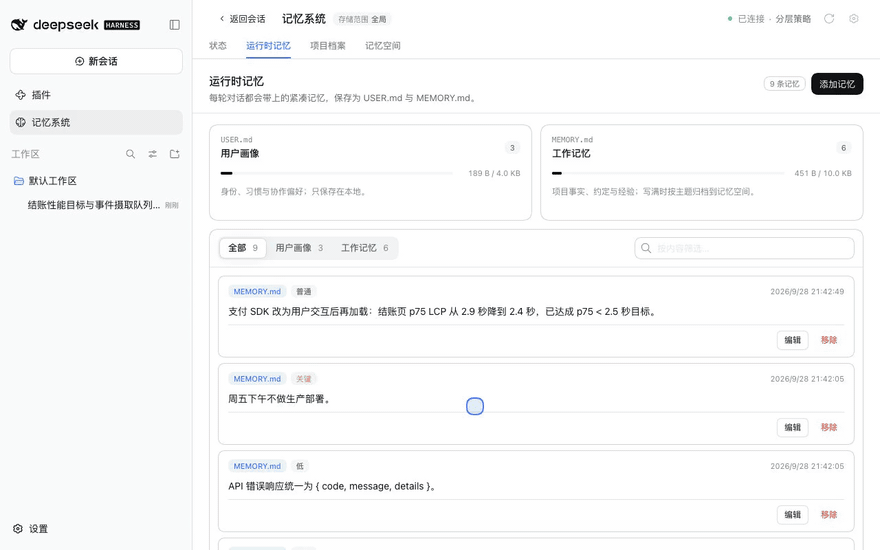
Task: Click the MEMORY.md tag on 支付 SDK entry
Action: 257,292
